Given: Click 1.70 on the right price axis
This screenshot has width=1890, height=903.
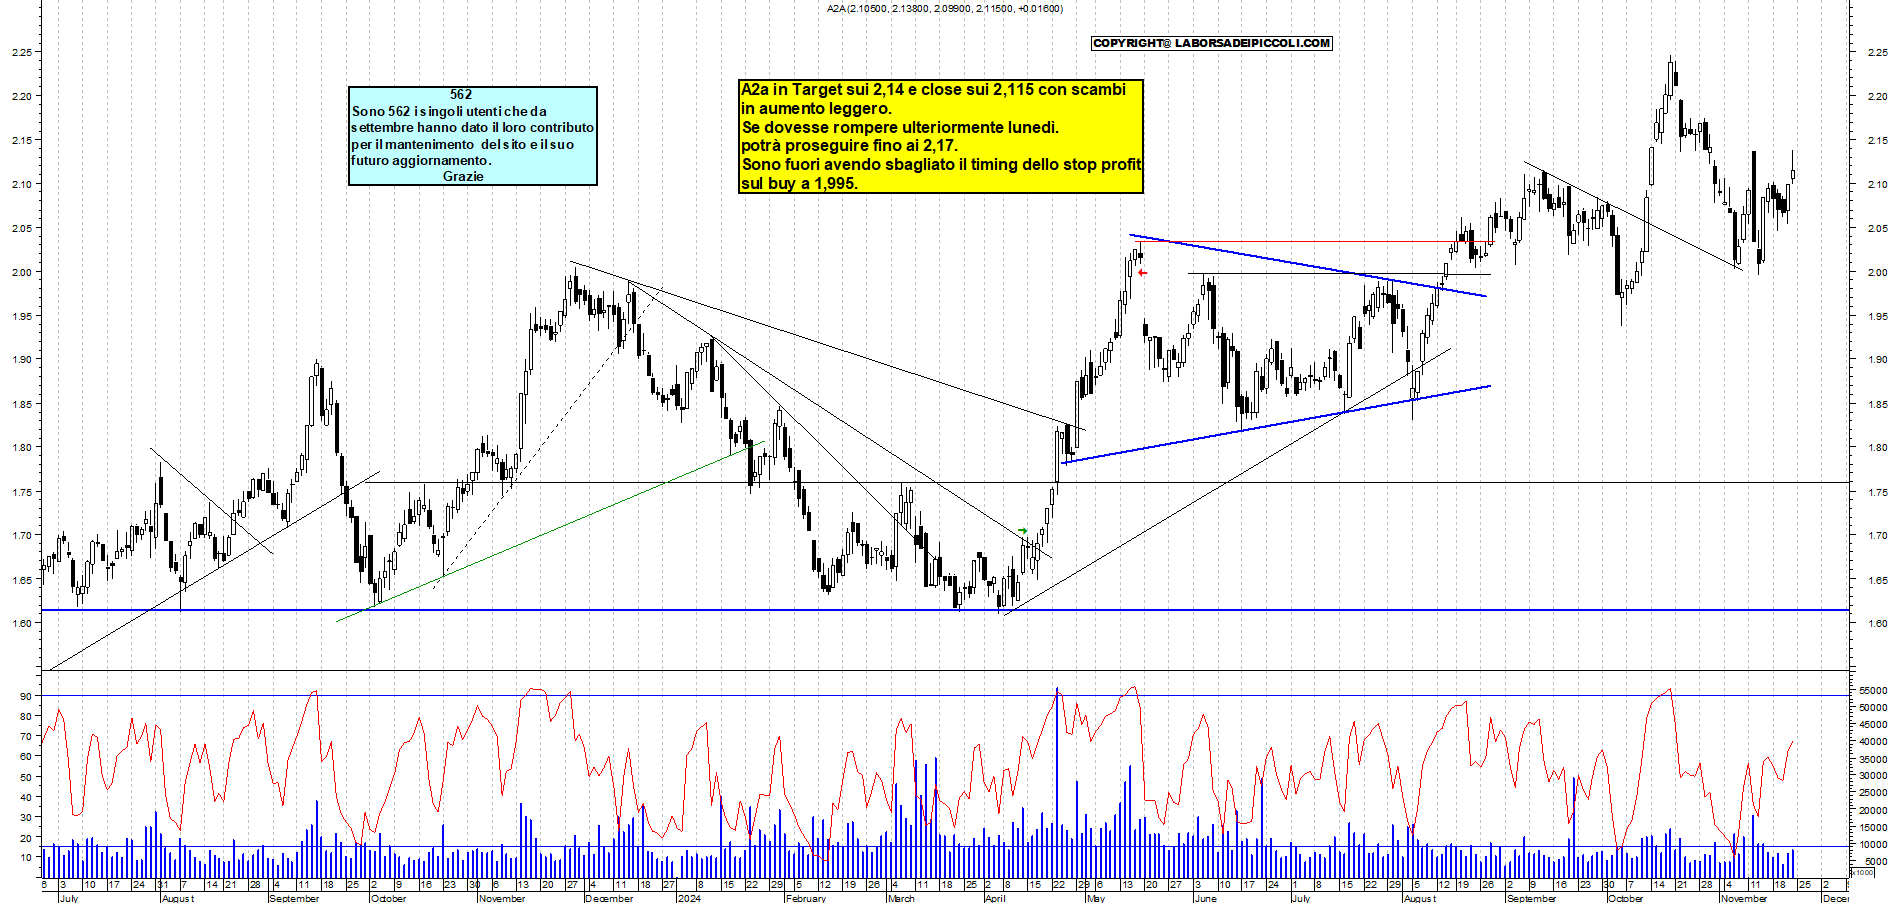Looking at the screenshot, I should (1877, 535).
